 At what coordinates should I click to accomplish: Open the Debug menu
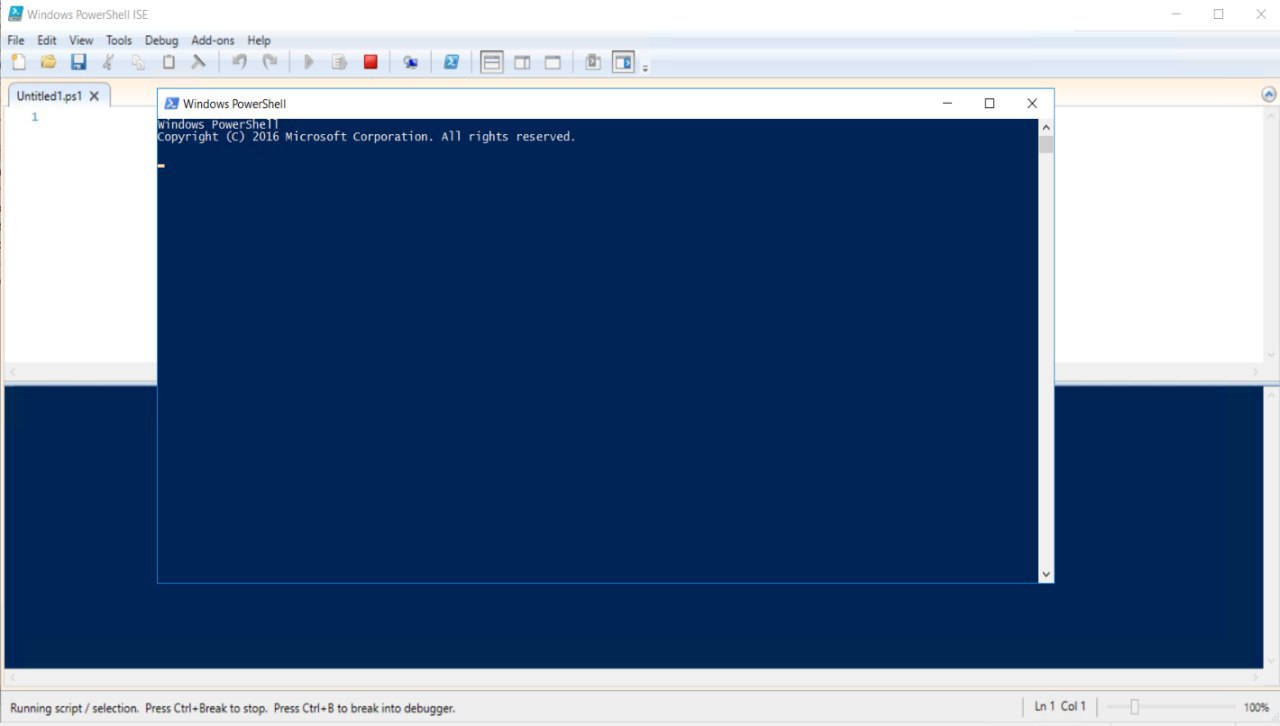(x=161, y=41)
